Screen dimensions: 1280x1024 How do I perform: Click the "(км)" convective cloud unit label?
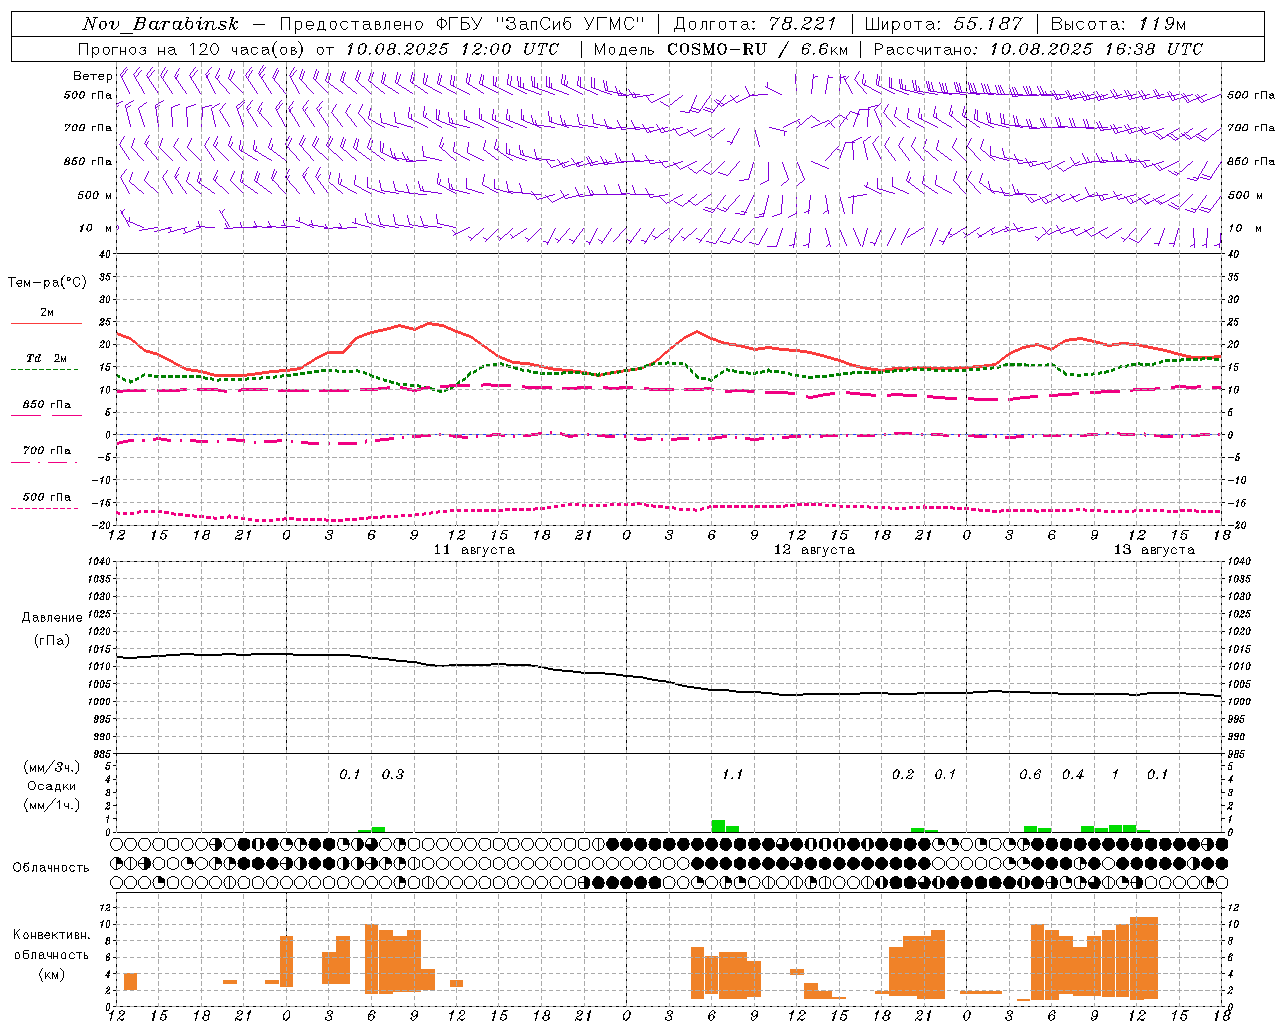tap(52, 973)
